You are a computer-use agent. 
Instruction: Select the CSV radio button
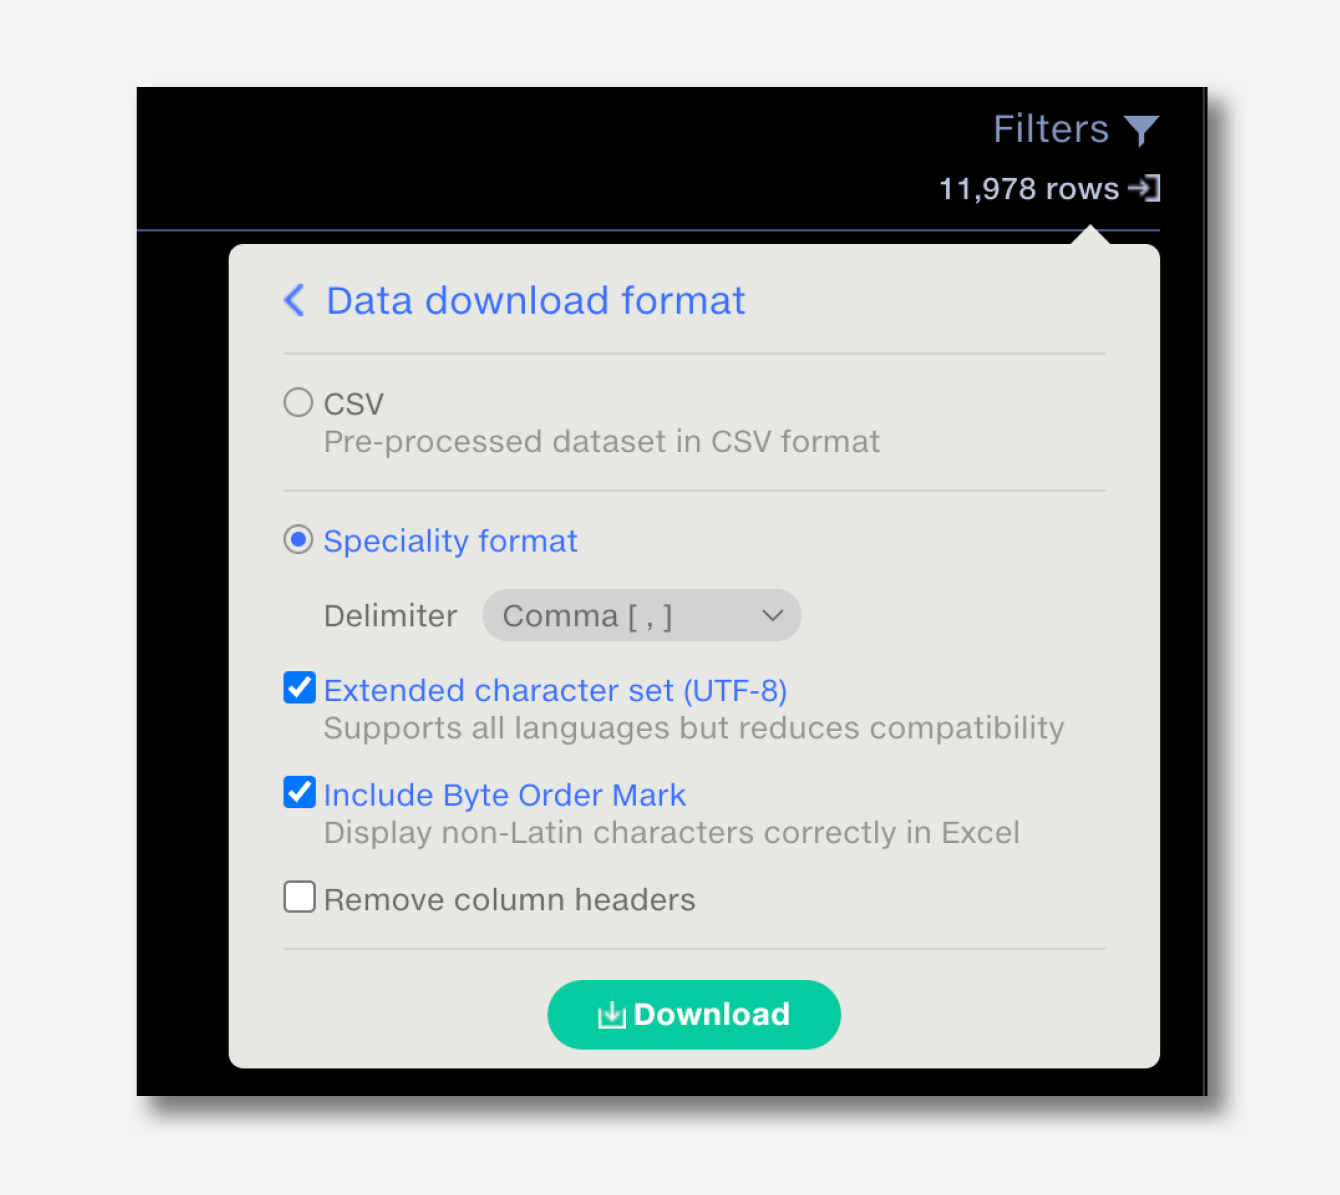click(x=298, y=402)
